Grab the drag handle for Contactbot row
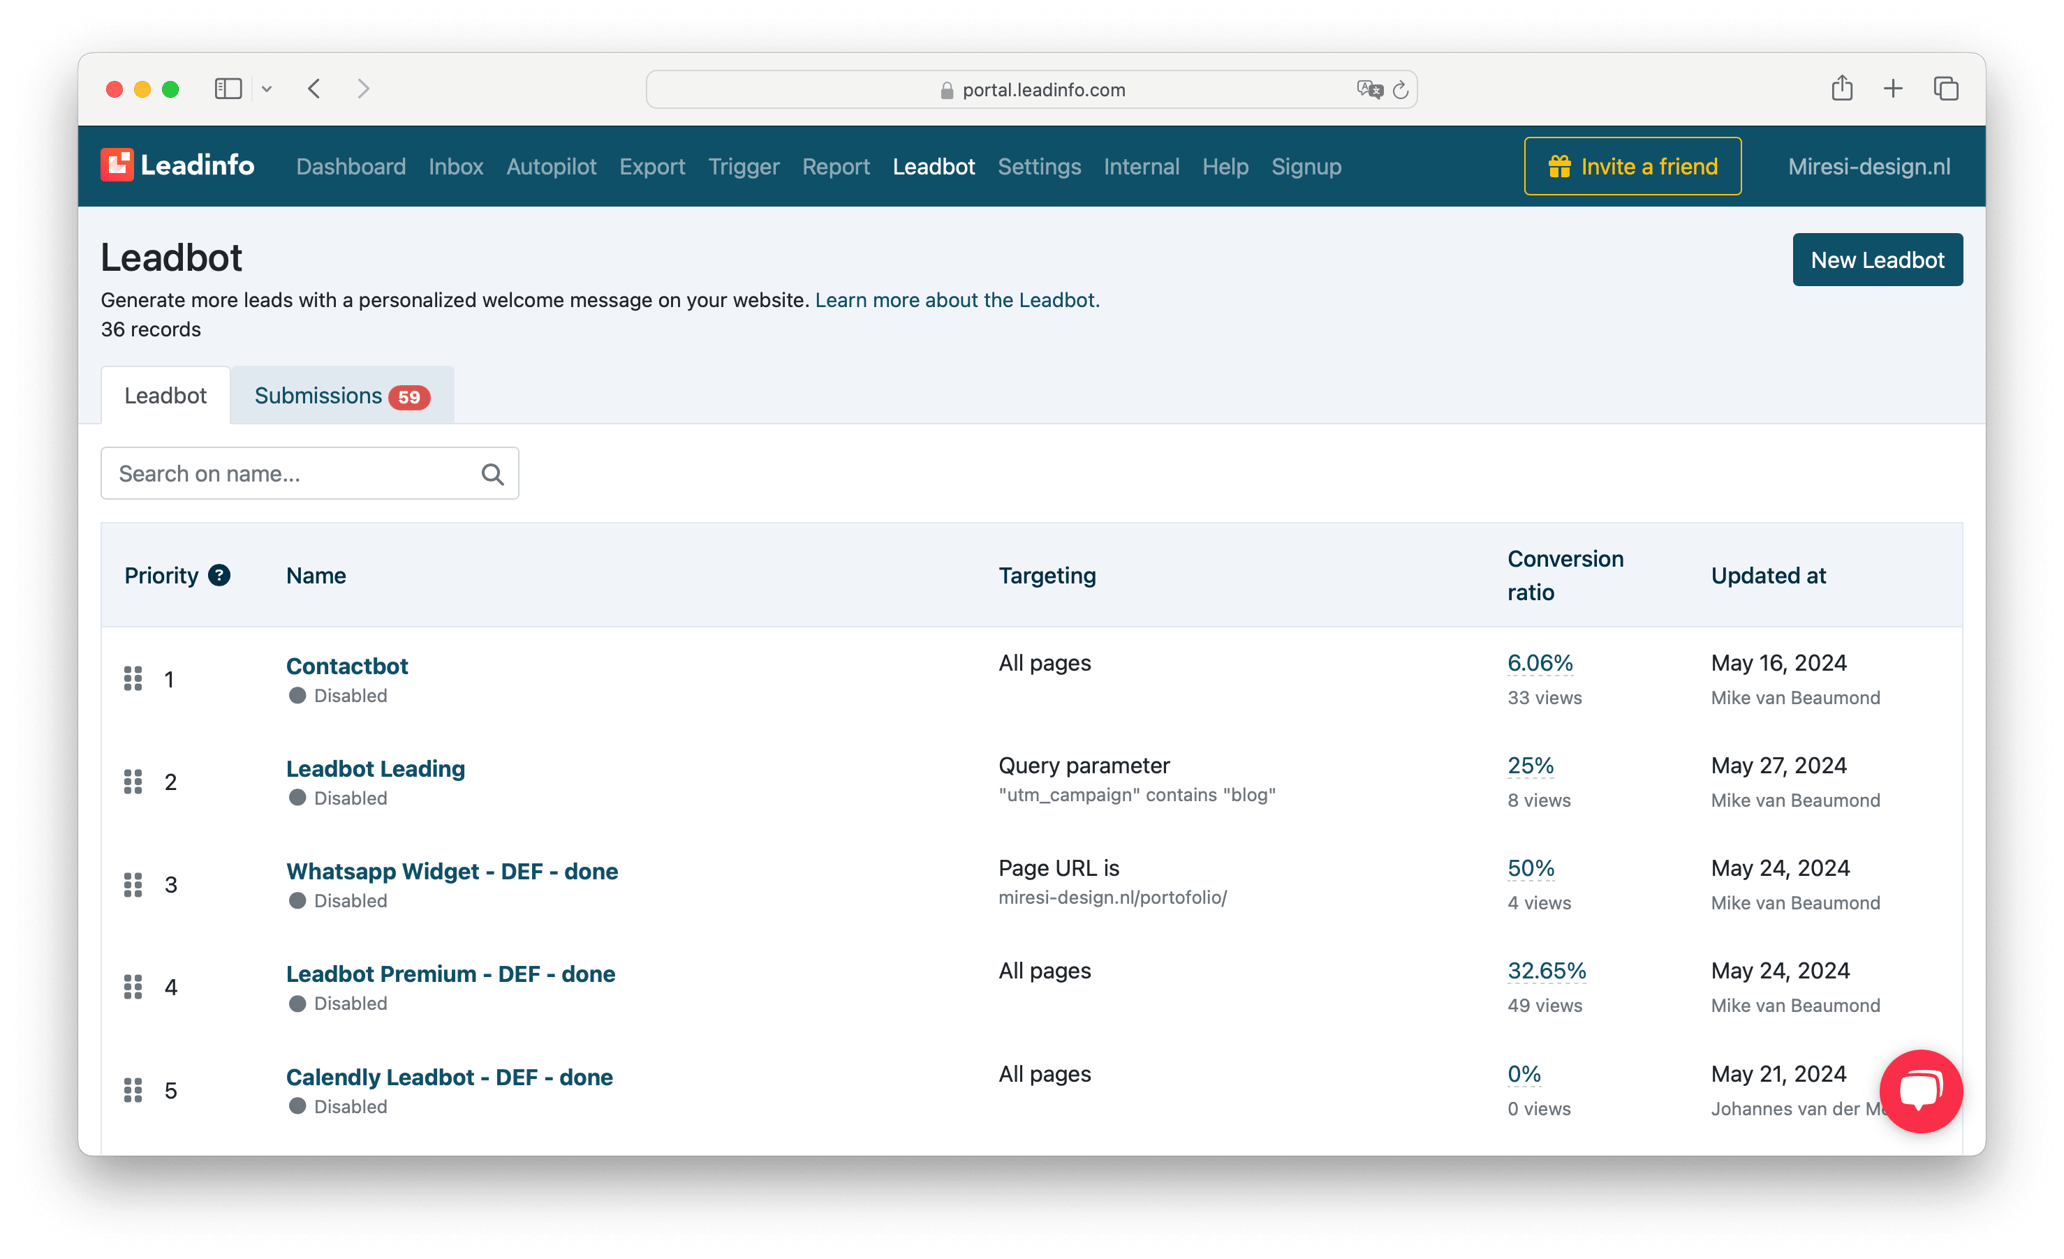2064x1259 pixels. pos(133,679)
